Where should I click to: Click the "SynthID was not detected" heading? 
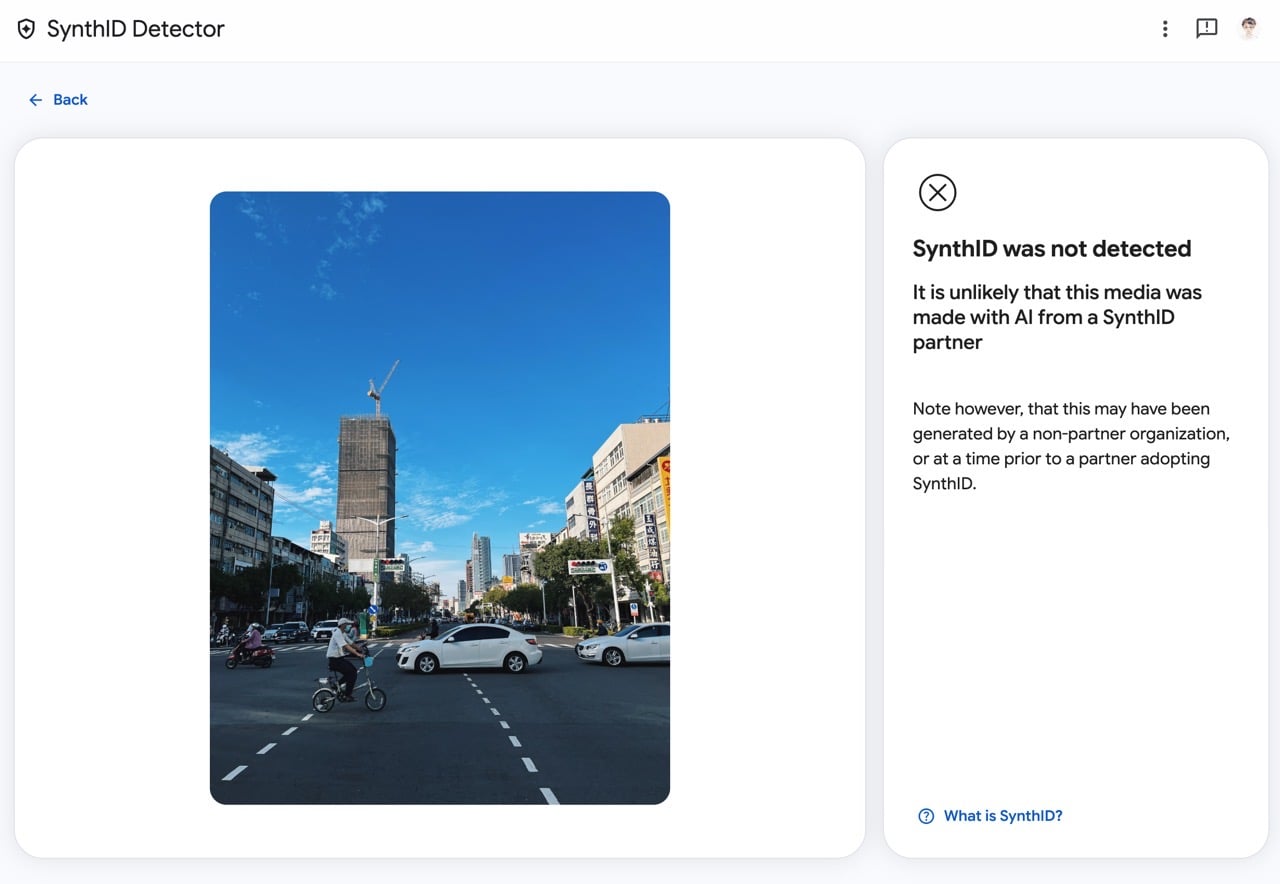1052,249
